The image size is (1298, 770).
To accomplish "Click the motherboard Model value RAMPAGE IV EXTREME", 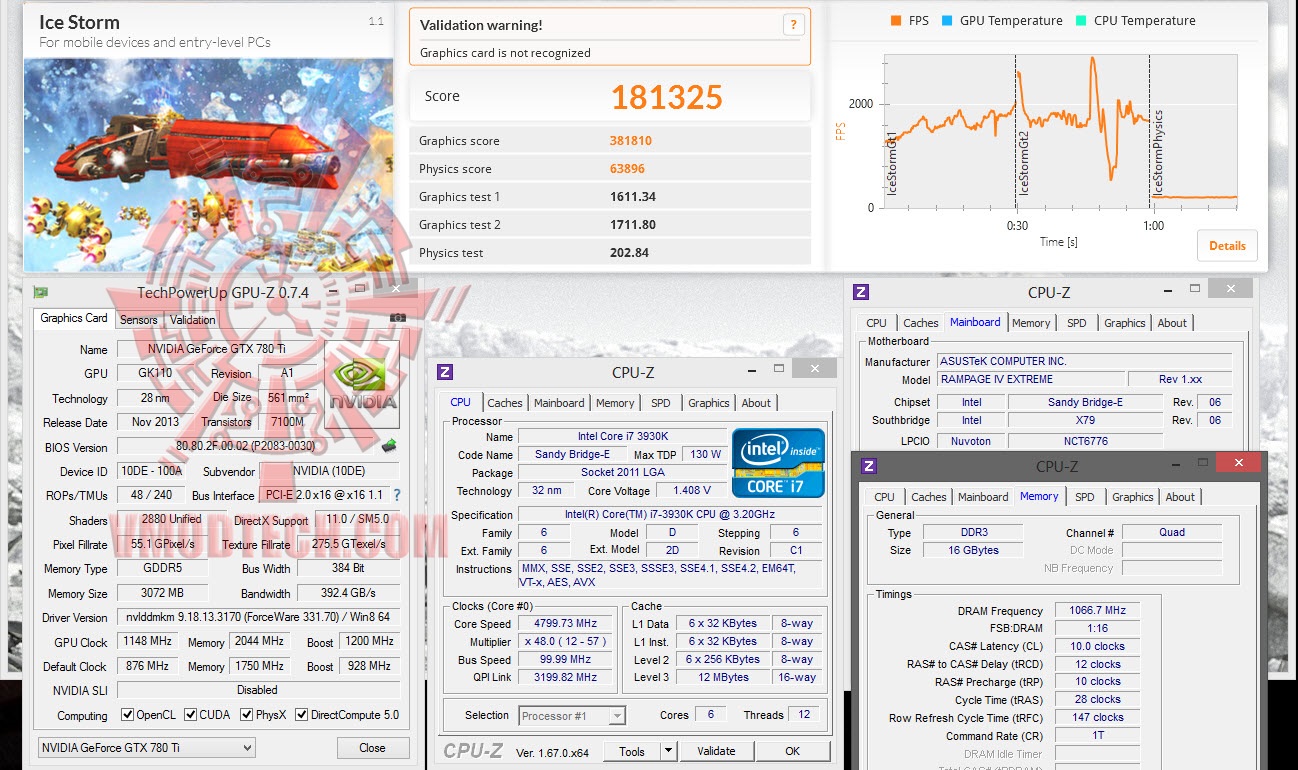I will click(x=1029, y=379).
